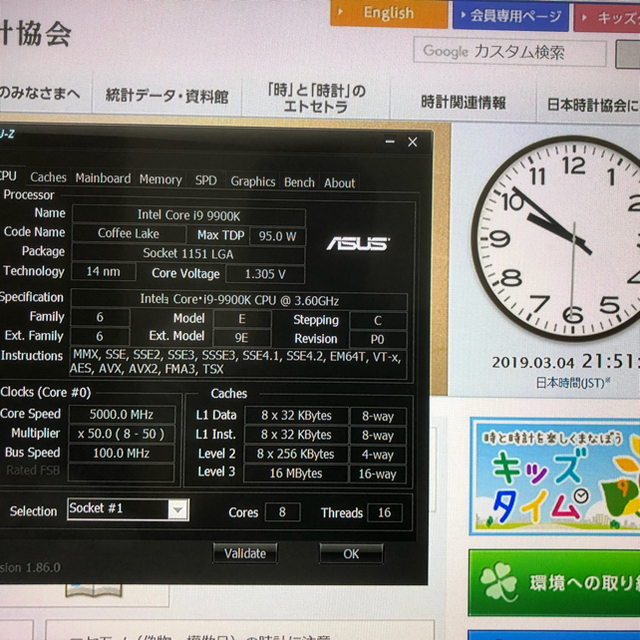Click the Stepping value C

pyautogui.click(x=378, y=321)
